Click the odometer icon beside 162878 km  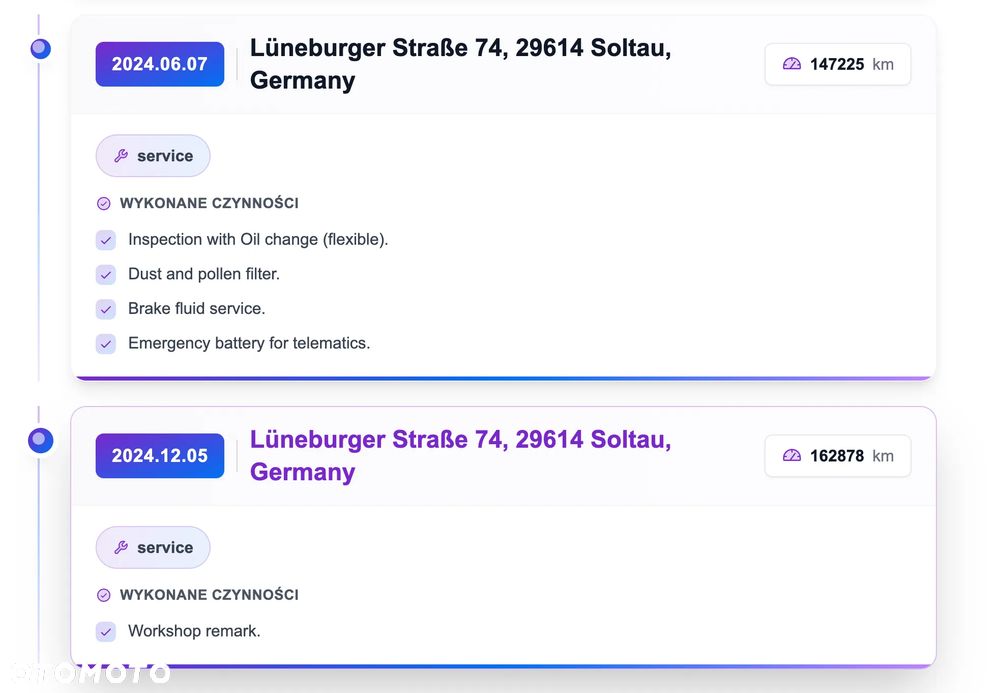791,455
